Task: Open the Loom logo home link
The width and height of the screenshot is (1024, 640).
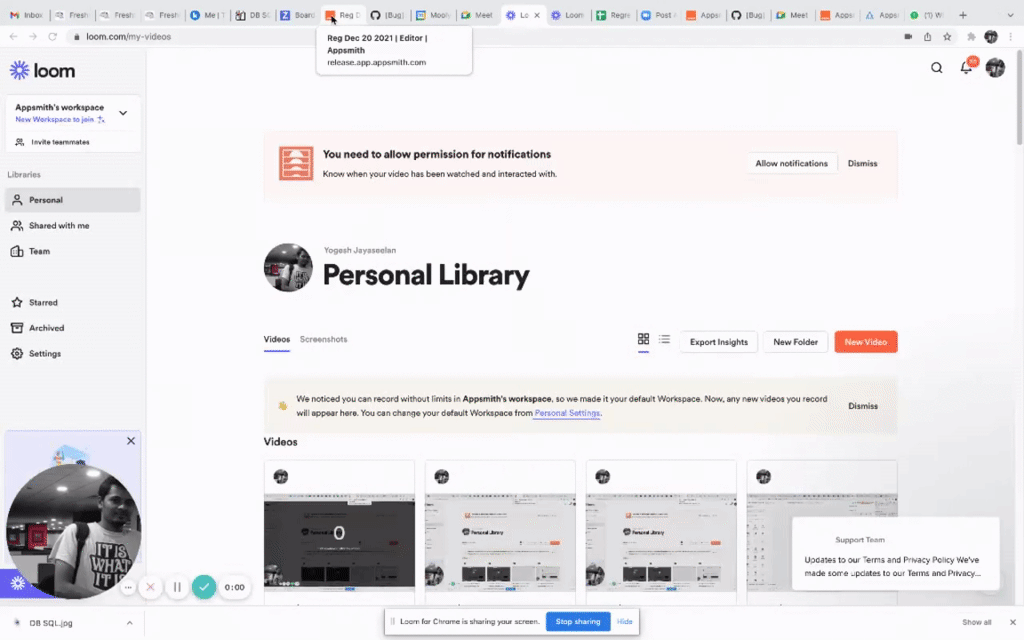Action: pyautogui.click(x=42, y=71)
